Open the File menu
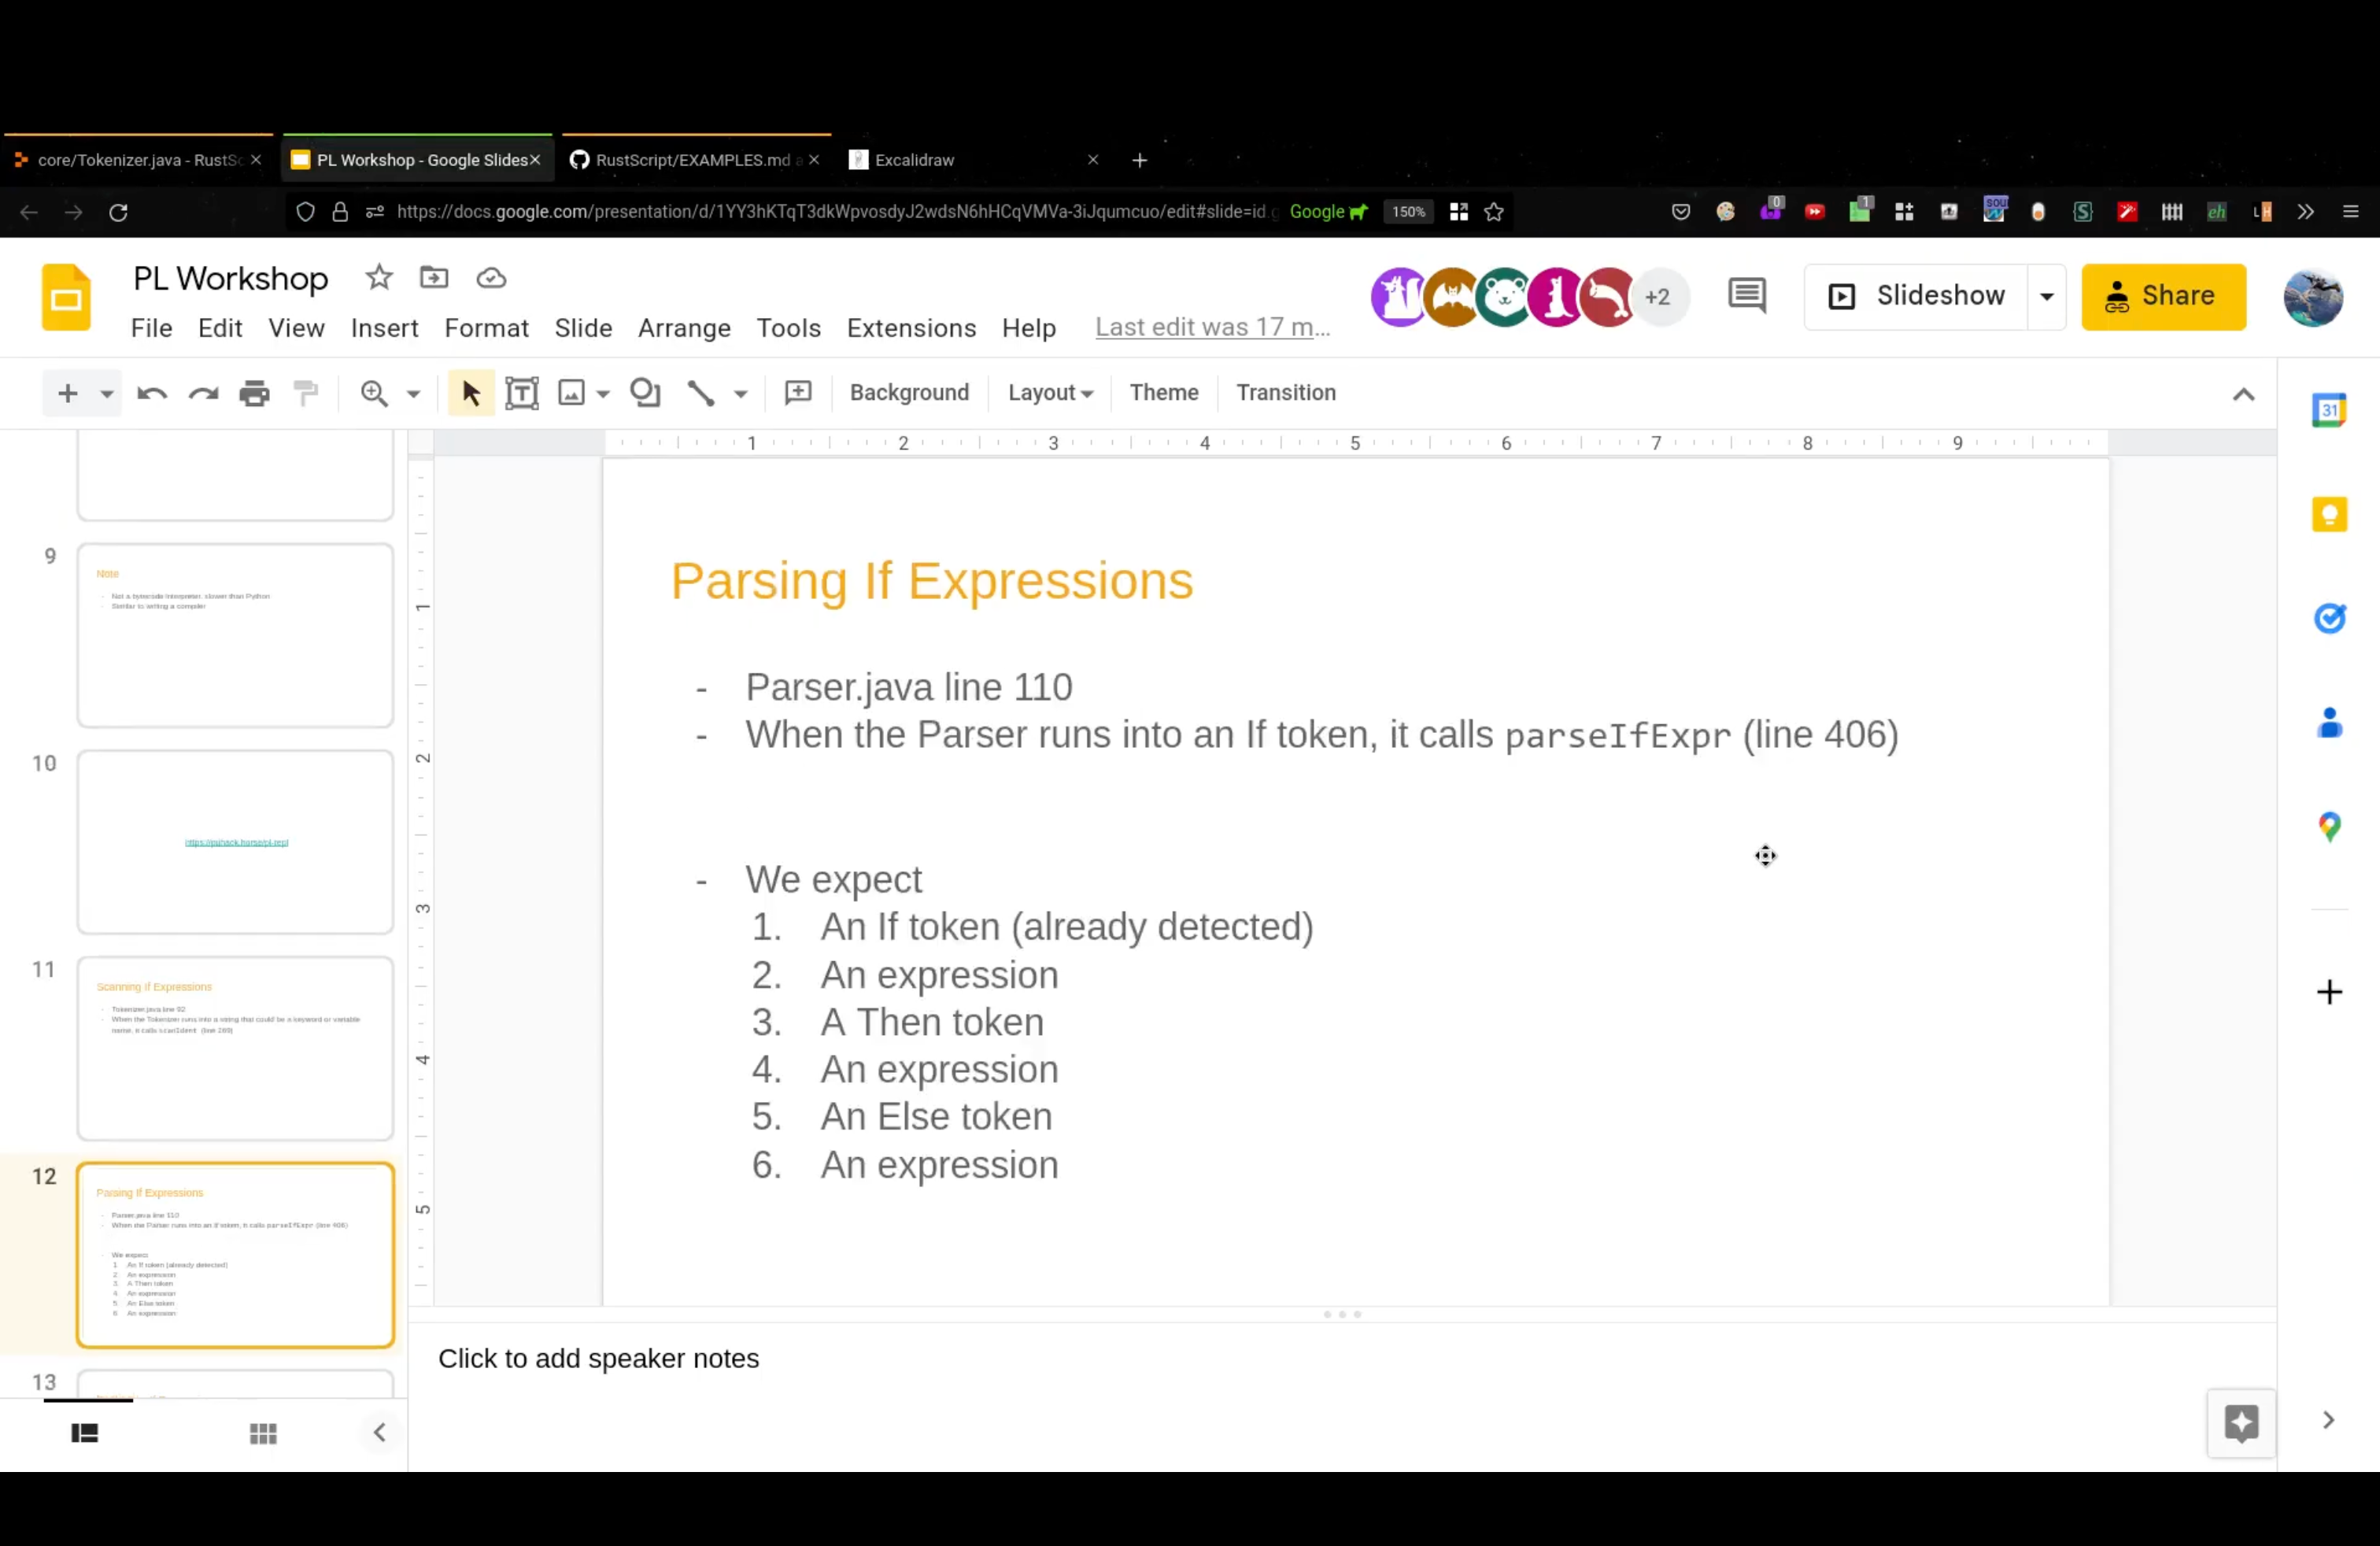The width and height of the screenshot is (2380, 1546). pyautogui.click(x=152, y=328)
